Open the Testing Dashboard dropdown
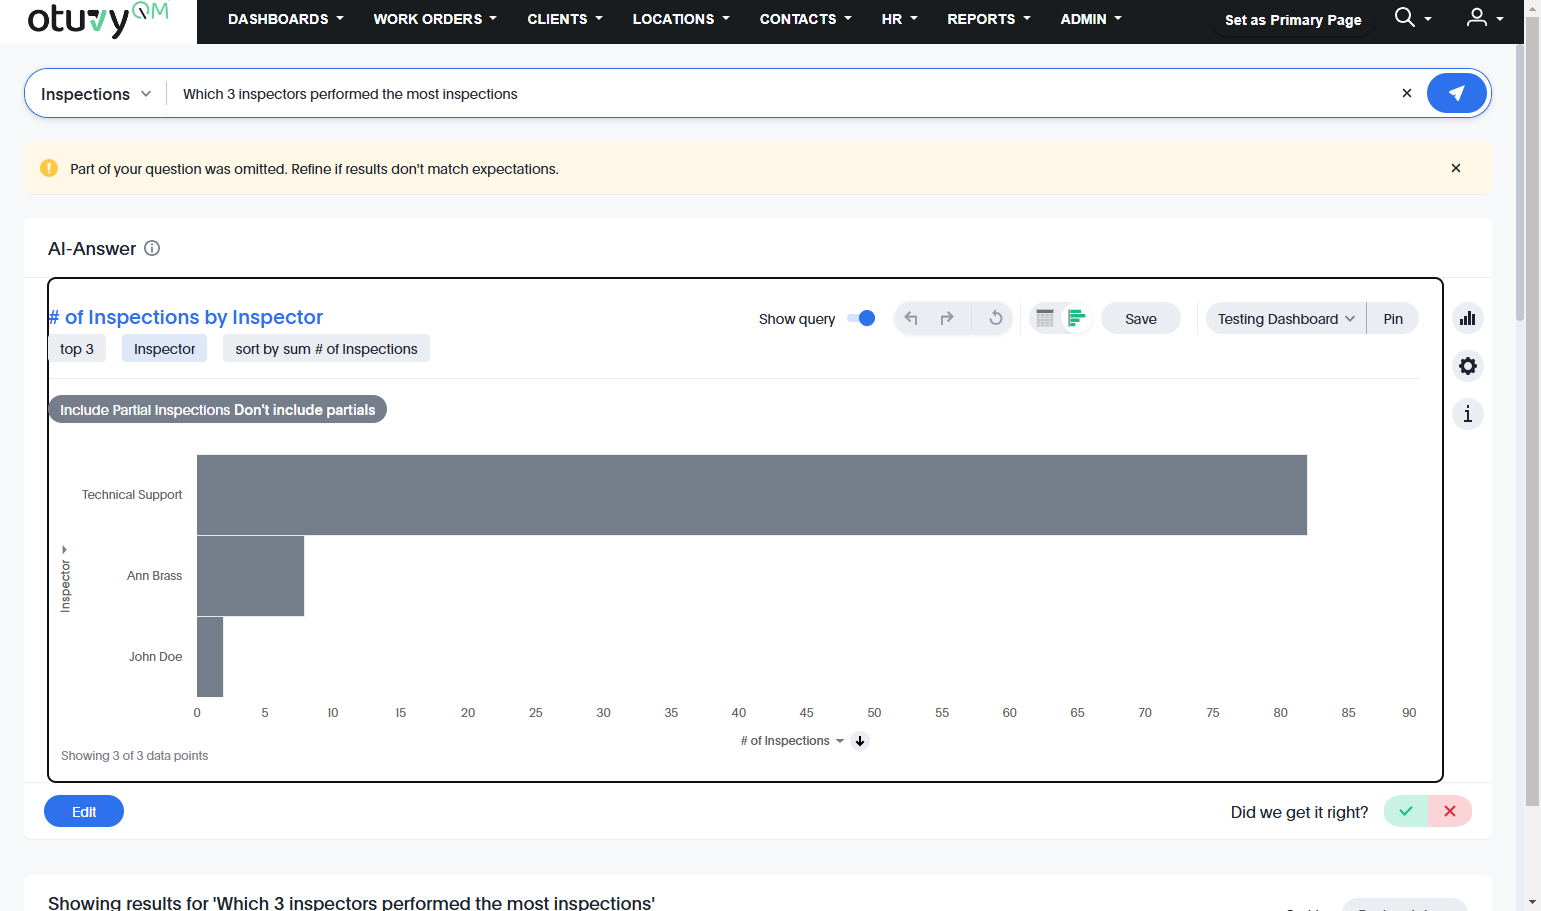 [x=1286, y=319]
